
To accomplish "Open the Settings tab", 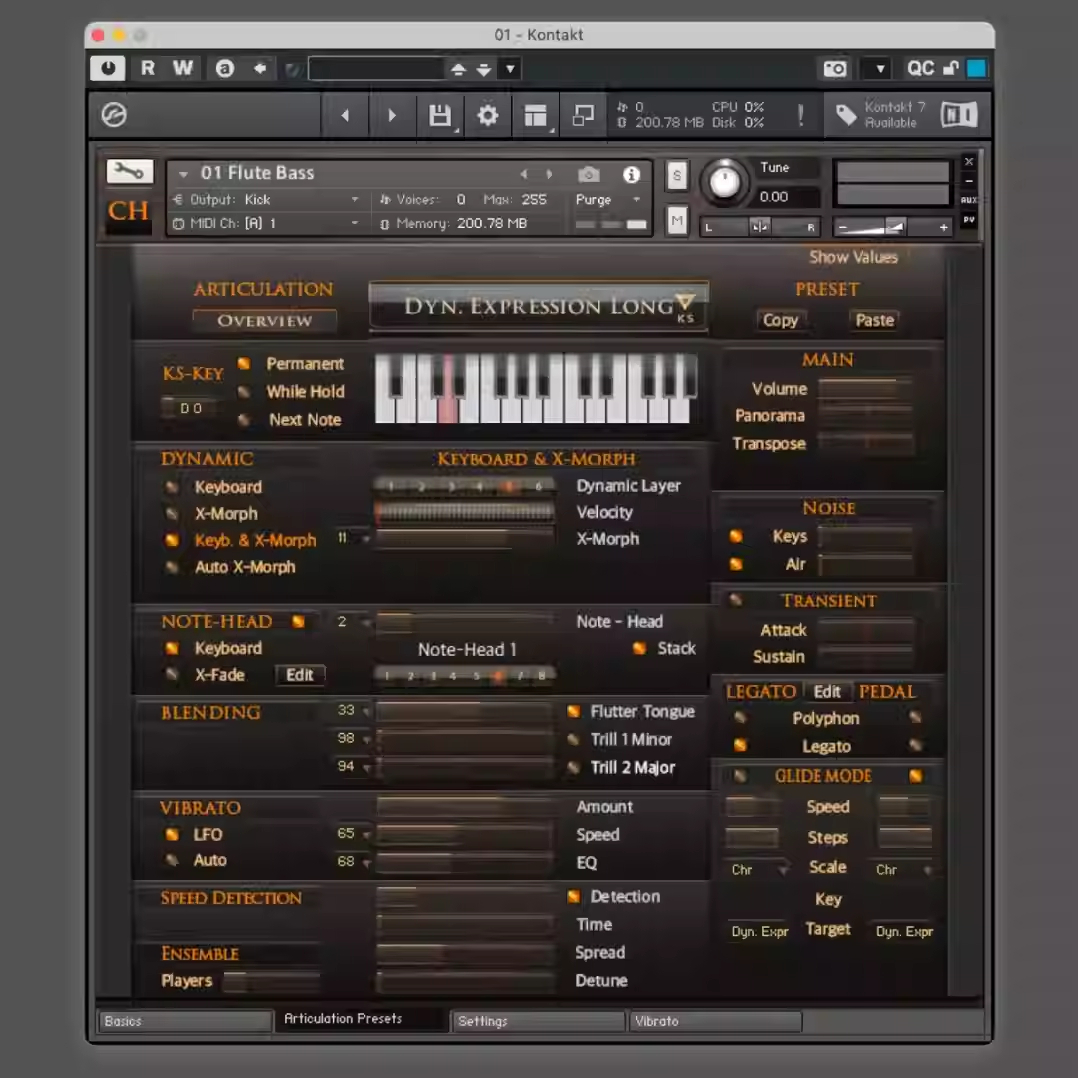I will pyautogui.click(x=538, y=1021).
